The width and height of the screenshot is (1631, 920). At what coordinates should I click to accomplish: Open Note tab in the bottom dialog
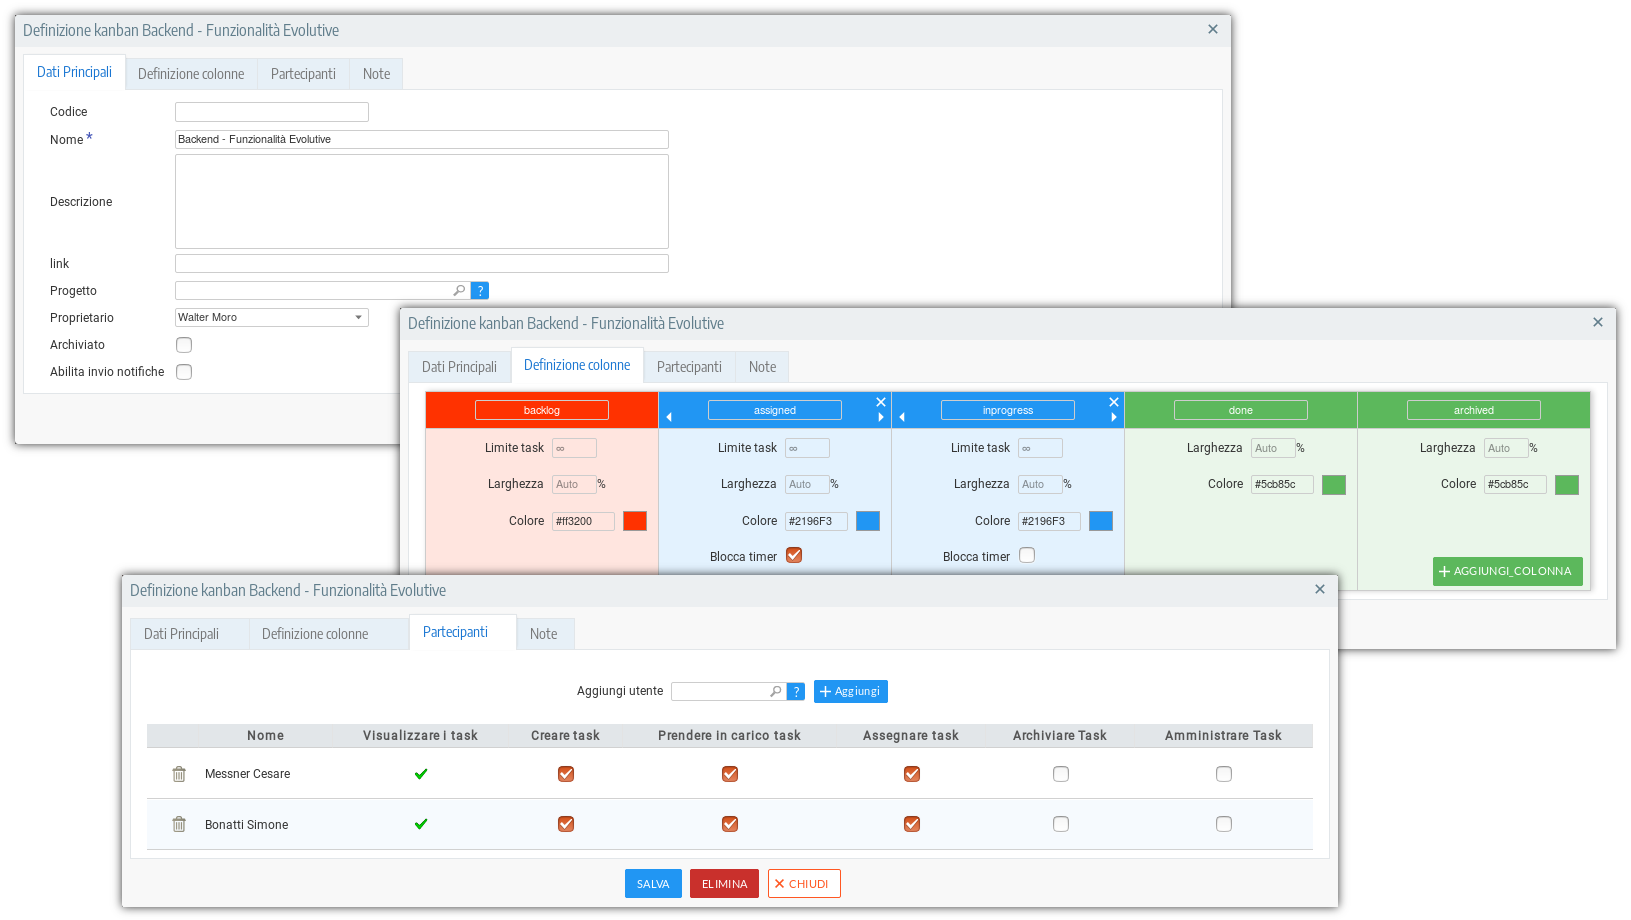(x=543, y=634)
